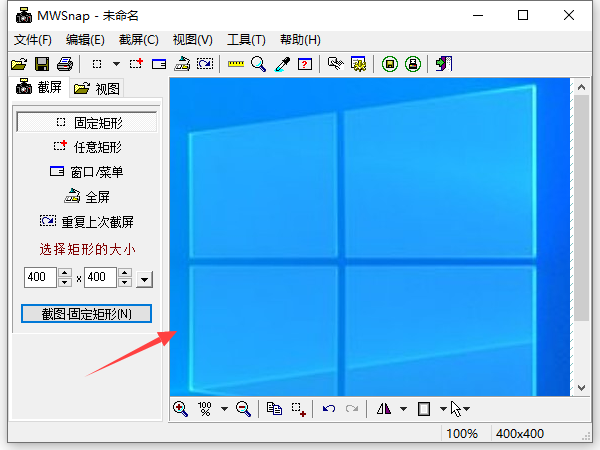
Task: Open the 文件(F) menu
Action: tap(33, 40)
